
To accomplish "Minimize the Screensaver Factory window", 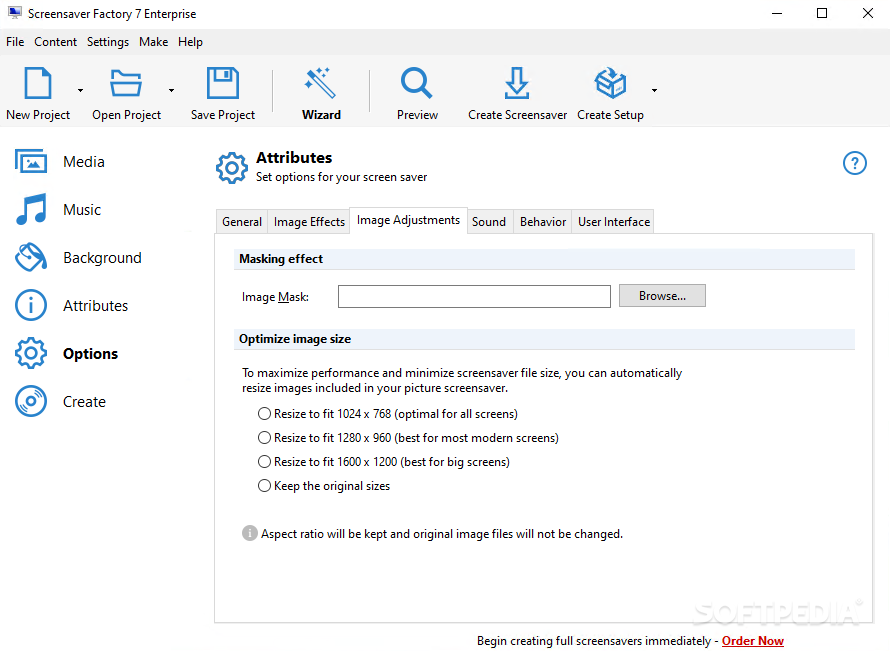I will [777, 13].
